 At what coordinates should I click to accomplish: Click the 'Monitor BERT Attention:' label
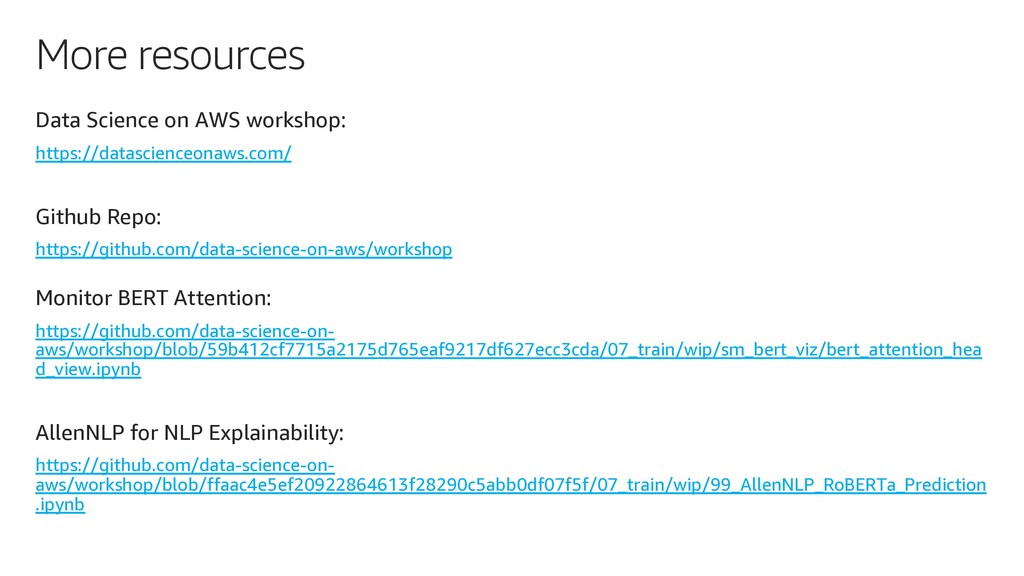(153, 298)
